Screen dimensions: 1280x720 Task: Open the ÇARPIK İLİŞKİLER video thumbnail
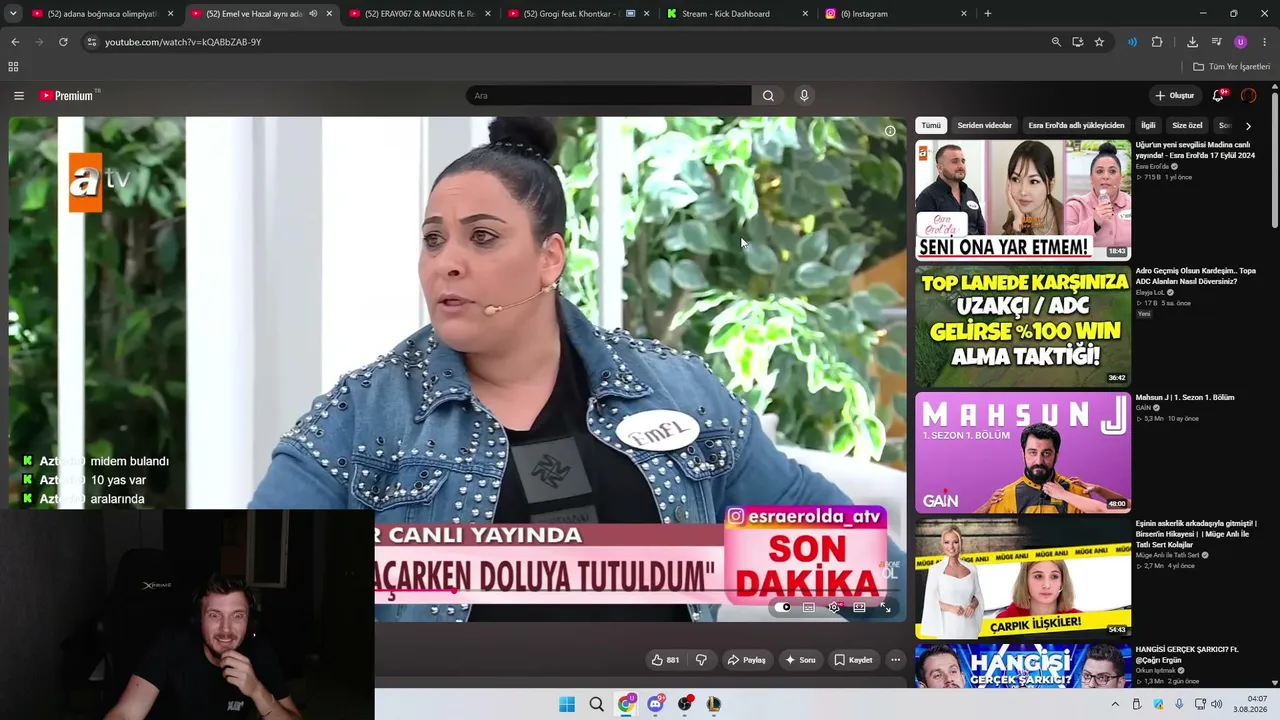(x=1023, y=578)
